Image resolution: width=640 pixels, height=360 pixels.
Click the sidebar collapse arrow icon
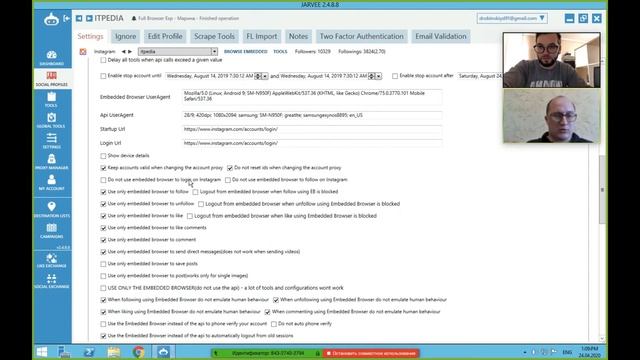coord(67,18)
